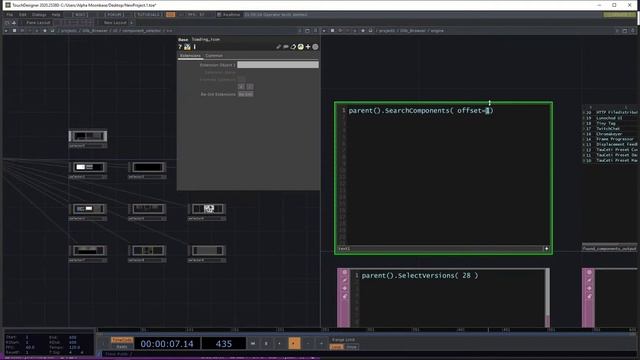Focus the Extension Object 1 field
The width and height of the screenshot is (640, 360).
[278, 65]
